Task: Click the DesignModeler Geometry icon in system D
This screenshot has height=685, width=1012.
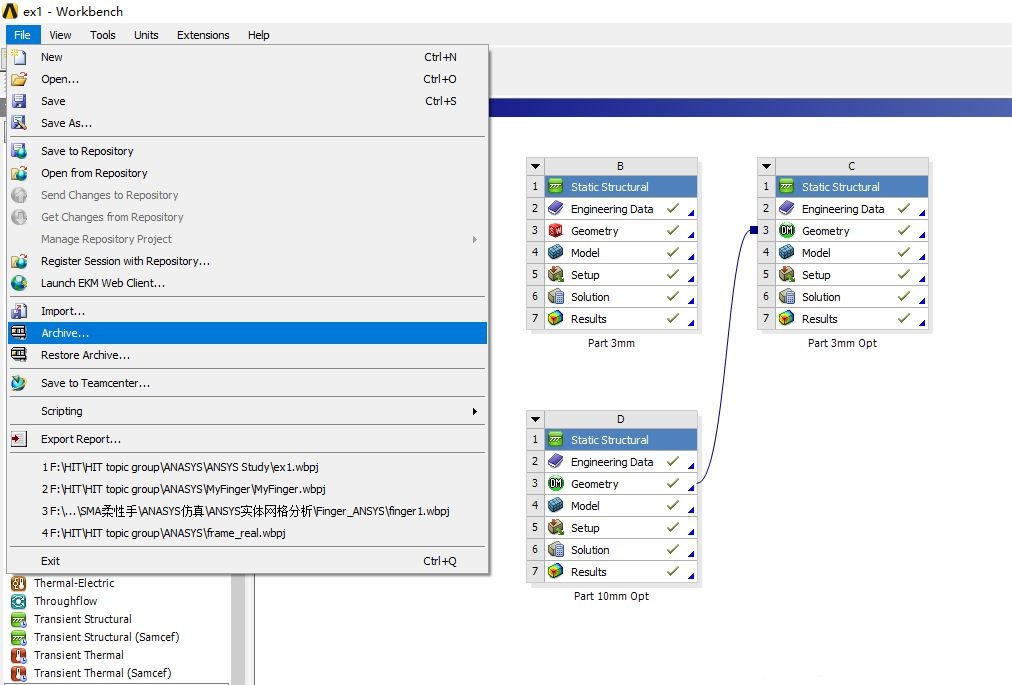Action: [x=556, y=484]
